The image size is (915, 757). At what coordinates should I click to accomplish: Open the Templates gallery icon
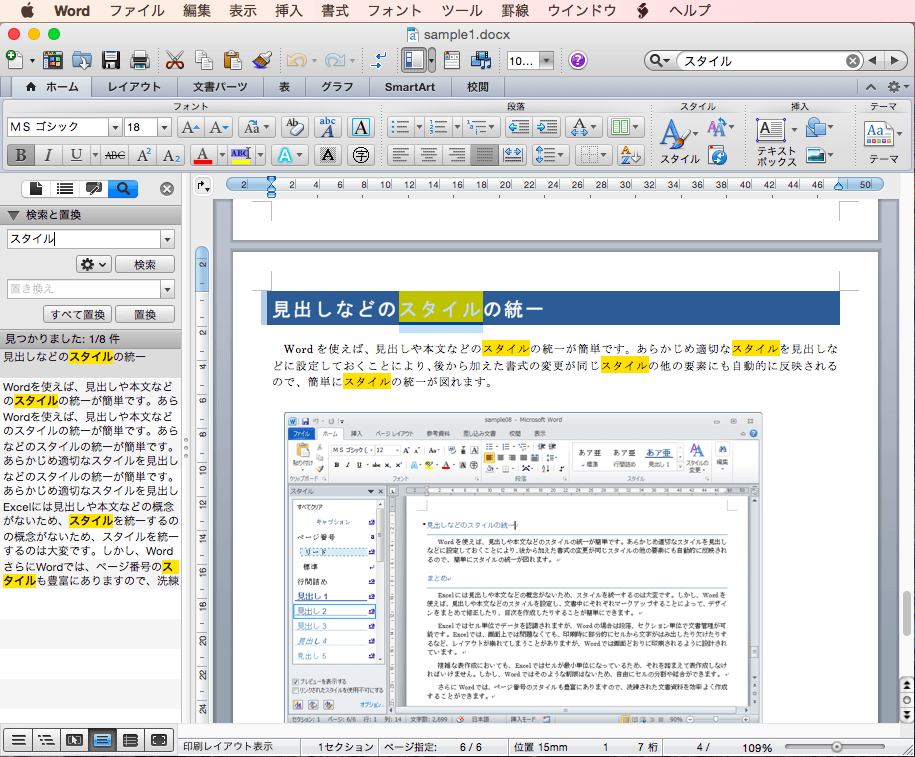click(x=52, y=60)
